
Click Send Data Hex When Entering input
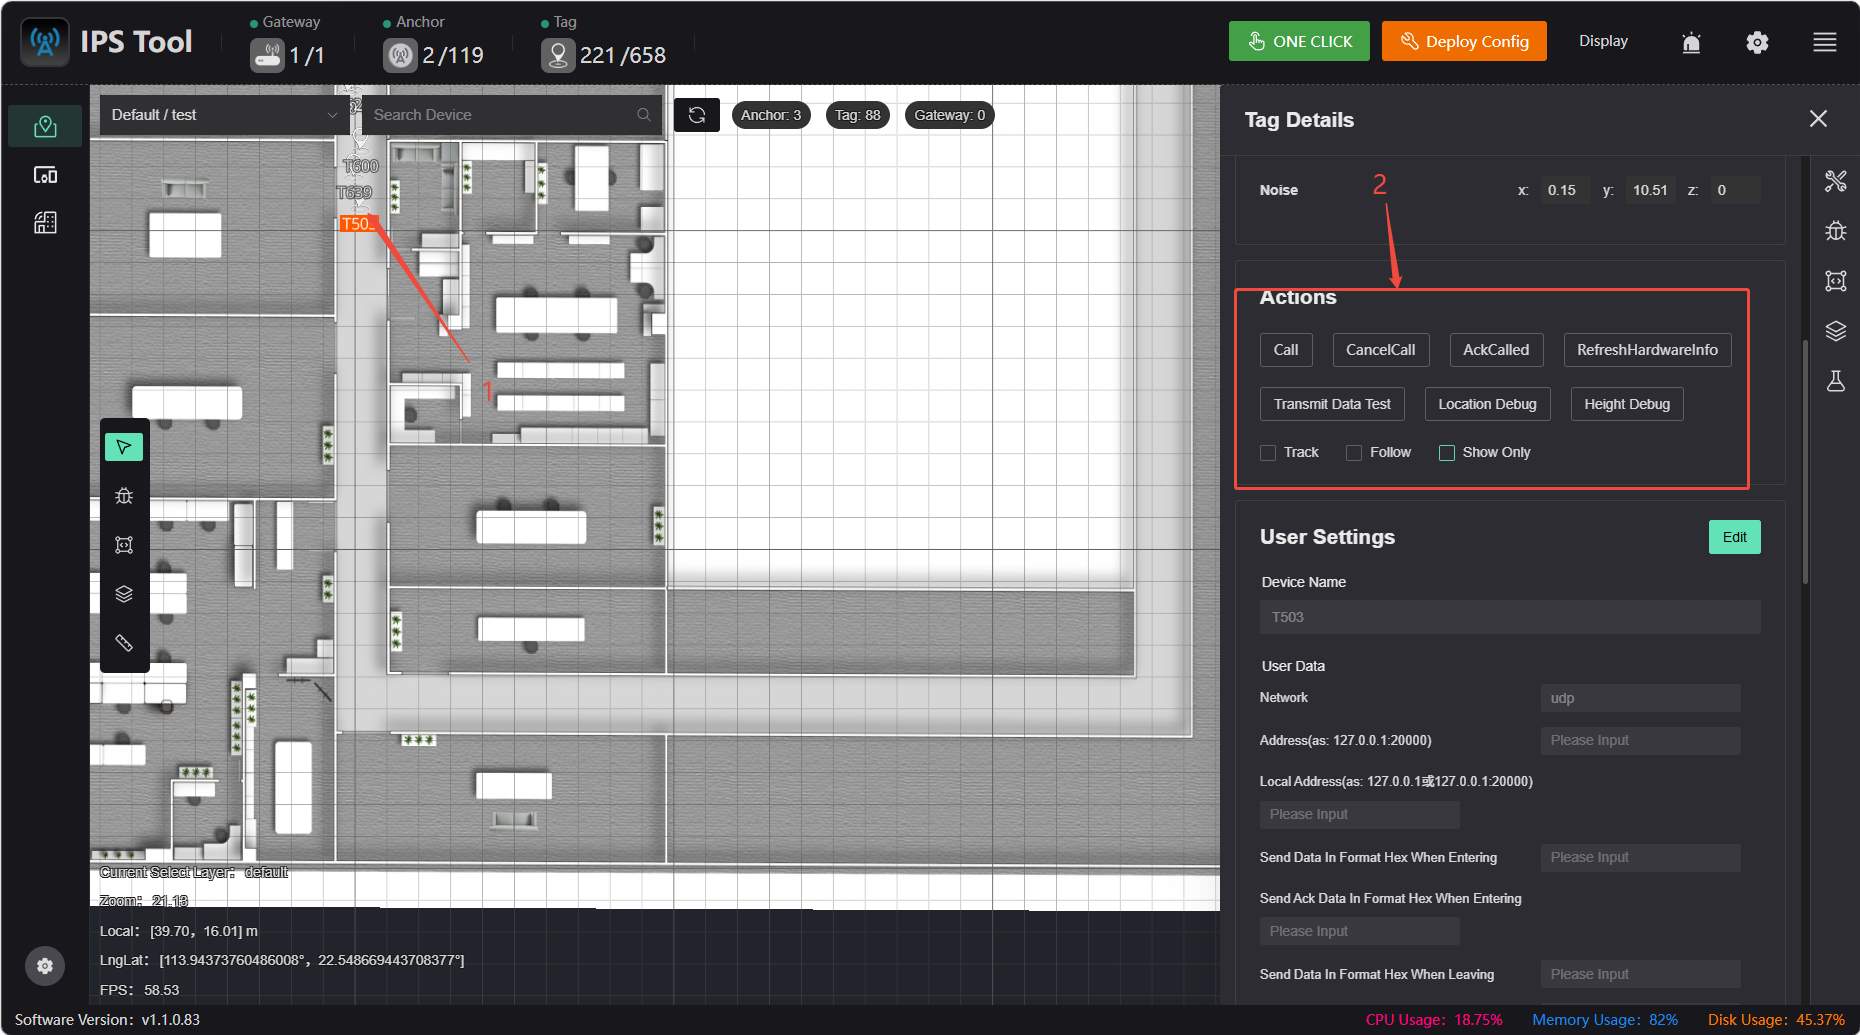click(x=1640, y=857)
